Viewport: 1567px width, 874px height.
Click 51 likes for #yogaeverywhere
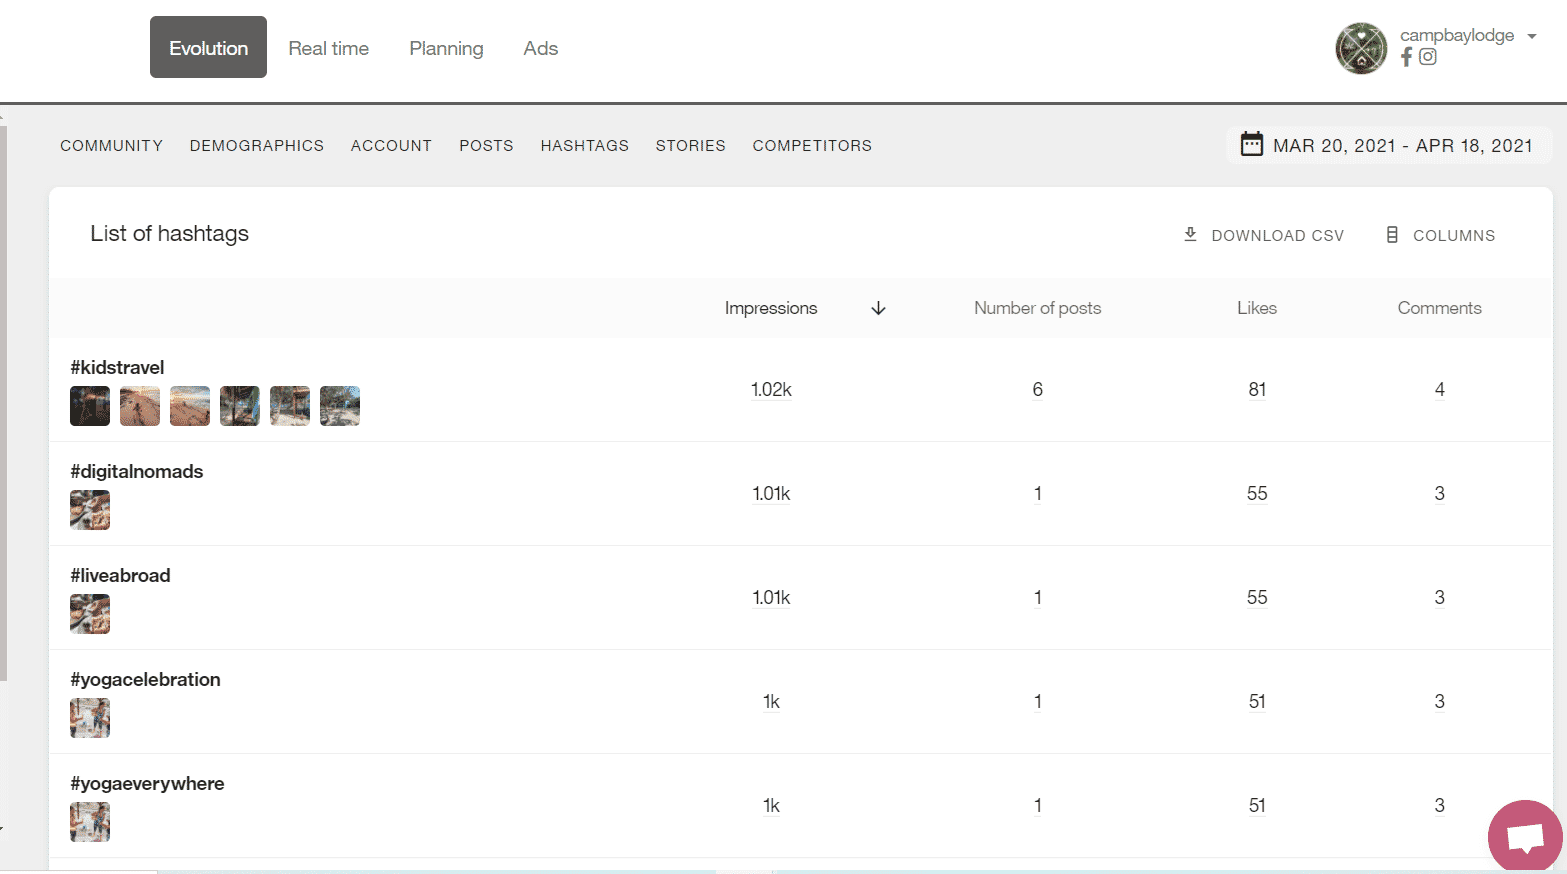1257,805
